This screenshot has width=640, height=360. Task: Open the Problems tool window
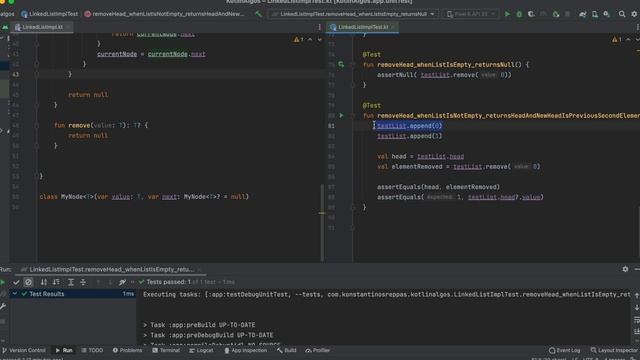click(x=127, y=350)
